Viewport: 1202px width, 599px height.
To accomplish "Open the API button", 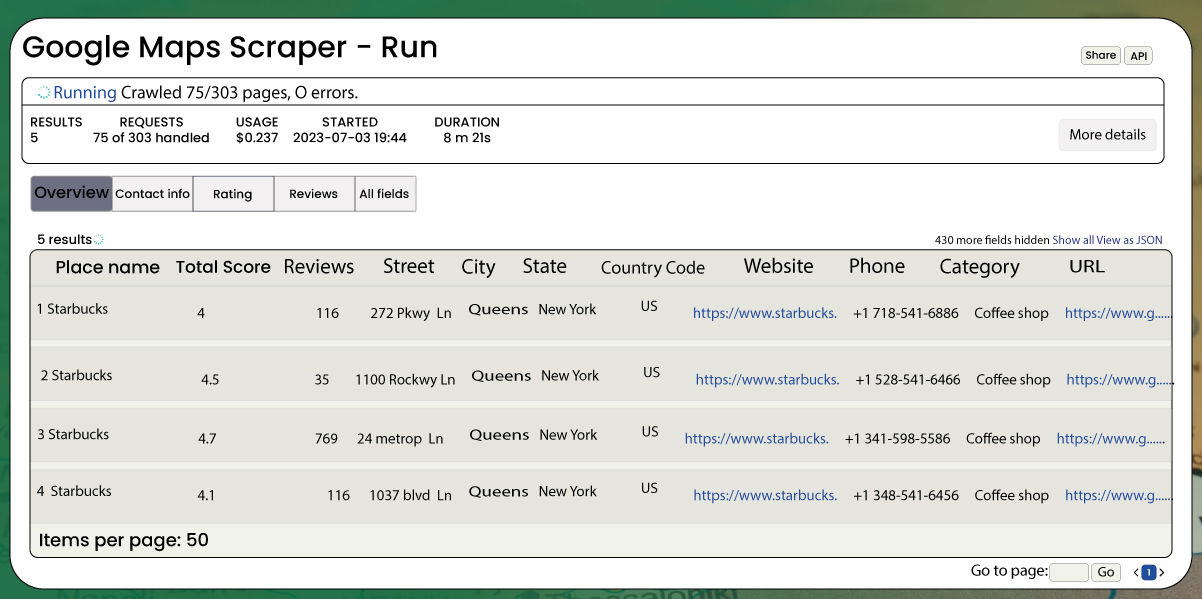I will (x=1138, y=56).
